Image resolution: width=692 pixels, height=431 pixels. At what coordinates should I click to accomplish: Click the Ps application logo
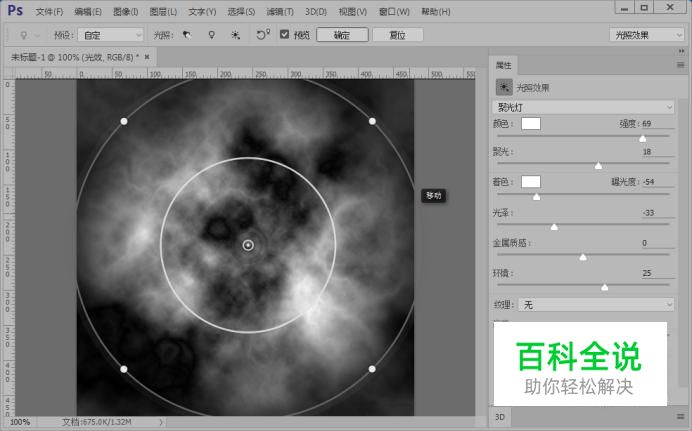(x=15, y=10)
